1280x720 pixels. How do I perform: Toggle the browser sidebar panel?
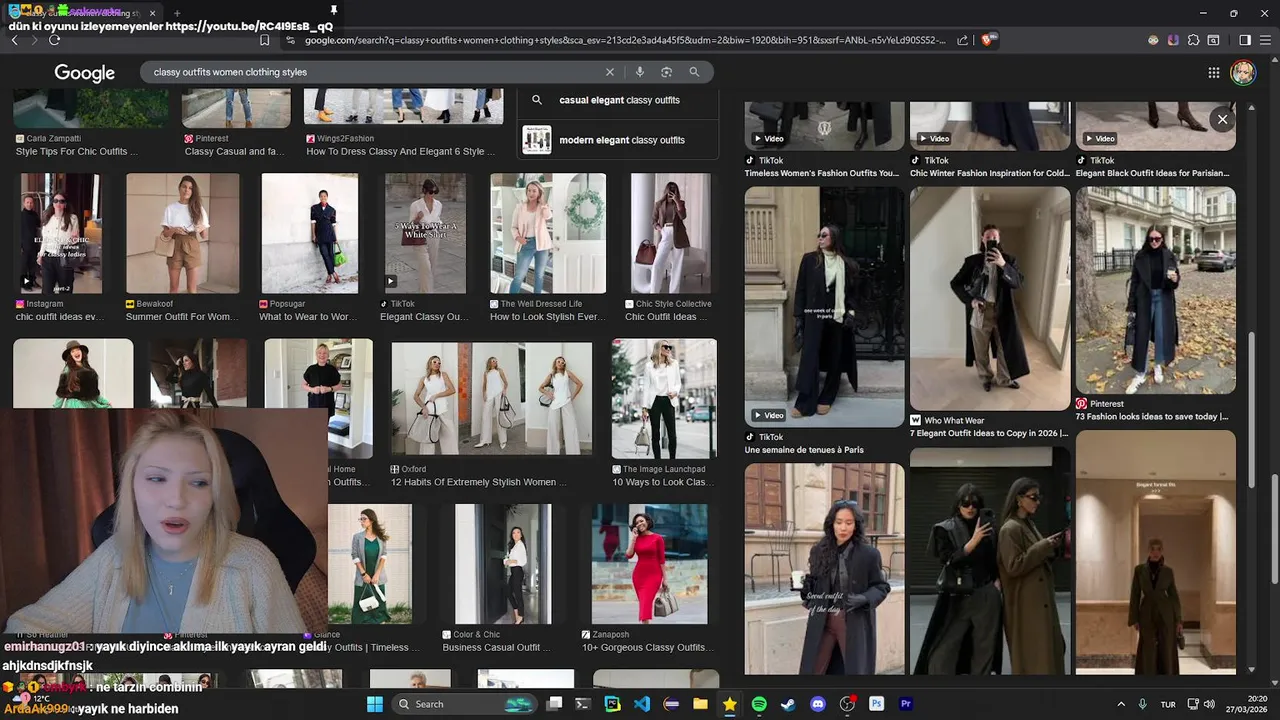pyautogui.click(x=1245, y=40)
